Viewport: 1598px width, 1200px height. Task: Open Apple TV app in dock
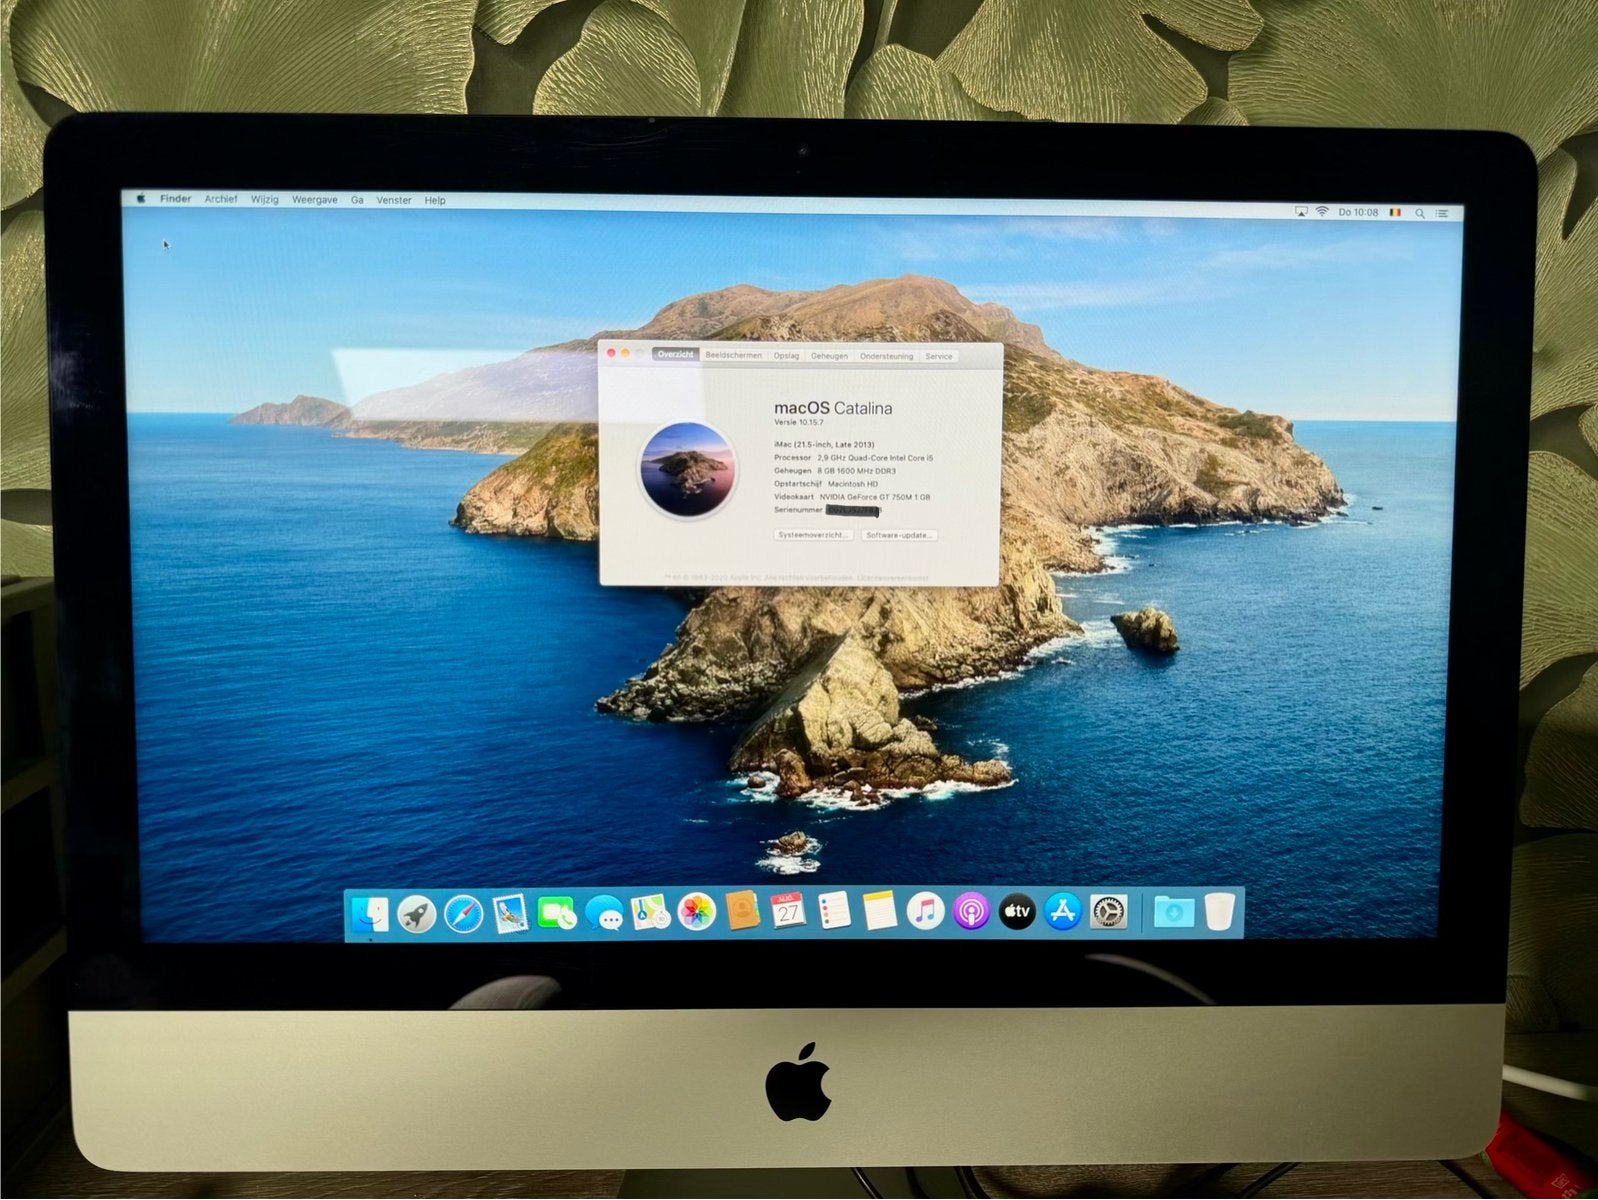tap(1017, 911)
